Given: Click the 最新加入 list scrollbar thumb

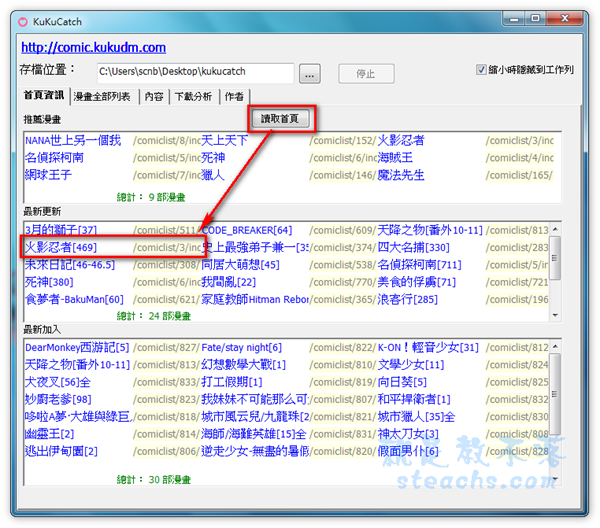Looking at the screenshot, I should [x=555, y=394].
